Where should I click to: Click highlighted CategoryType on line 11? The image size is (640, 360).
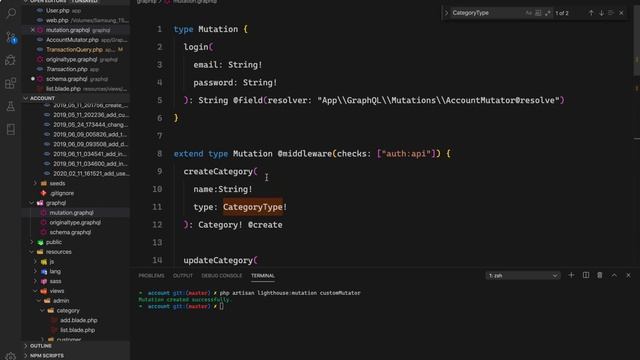pyautogui.click(x=253, y=207)
